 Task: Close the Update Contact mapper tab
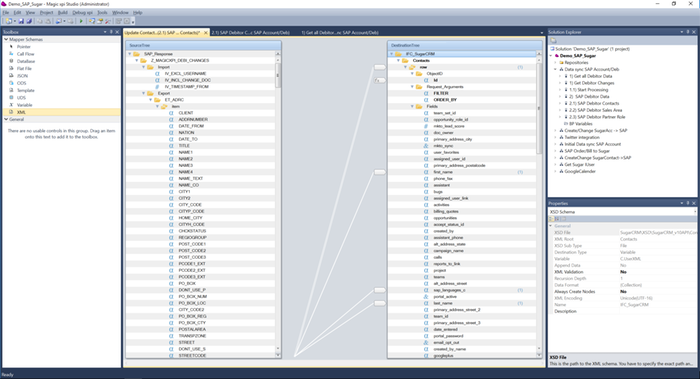(206, 33)
